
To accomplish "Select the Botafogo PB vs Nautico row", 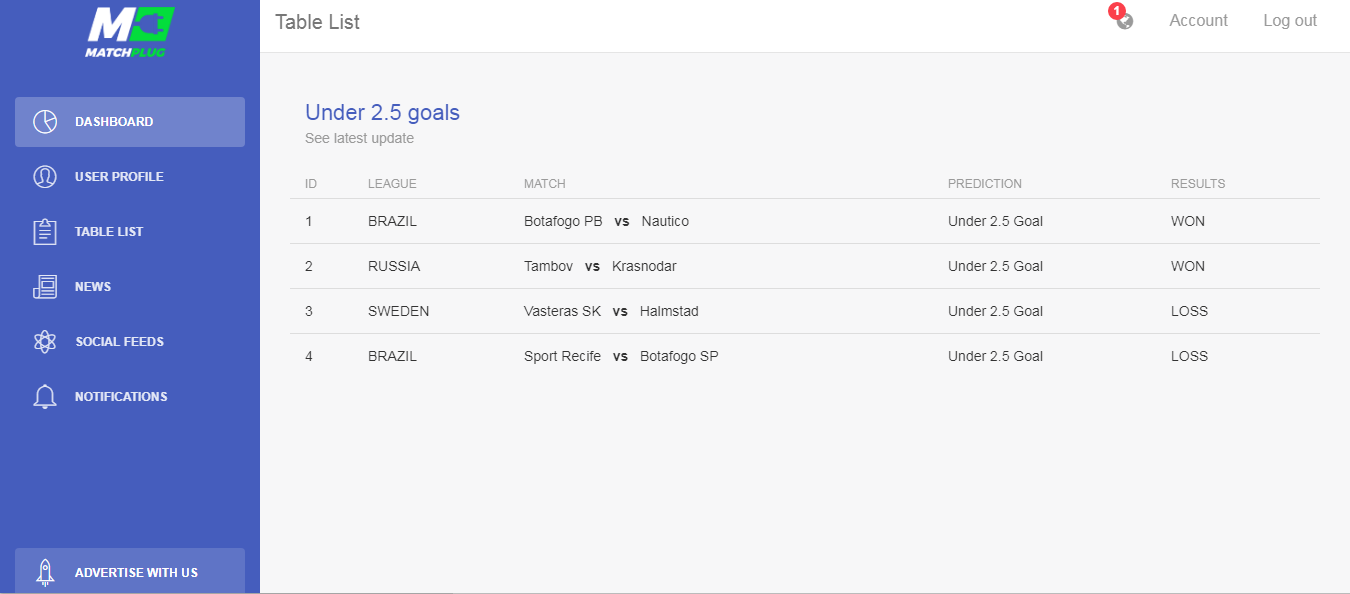I will [805, 221].
